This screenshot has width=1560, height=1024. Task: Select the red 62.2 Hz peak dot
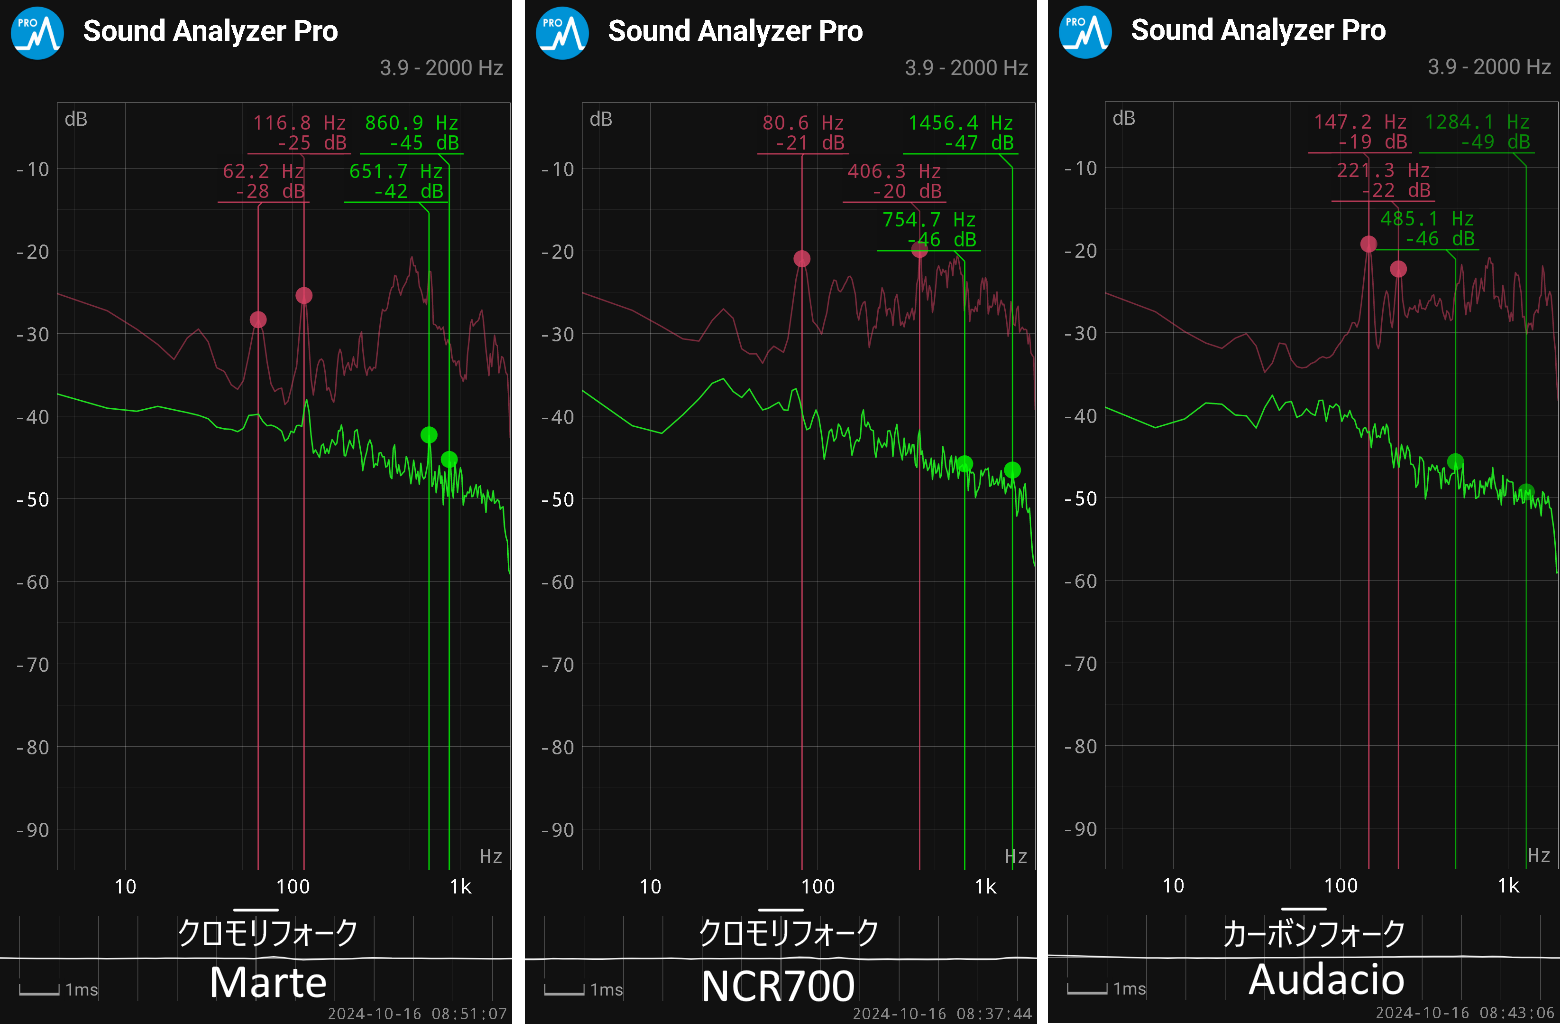(x=258, y=320)
